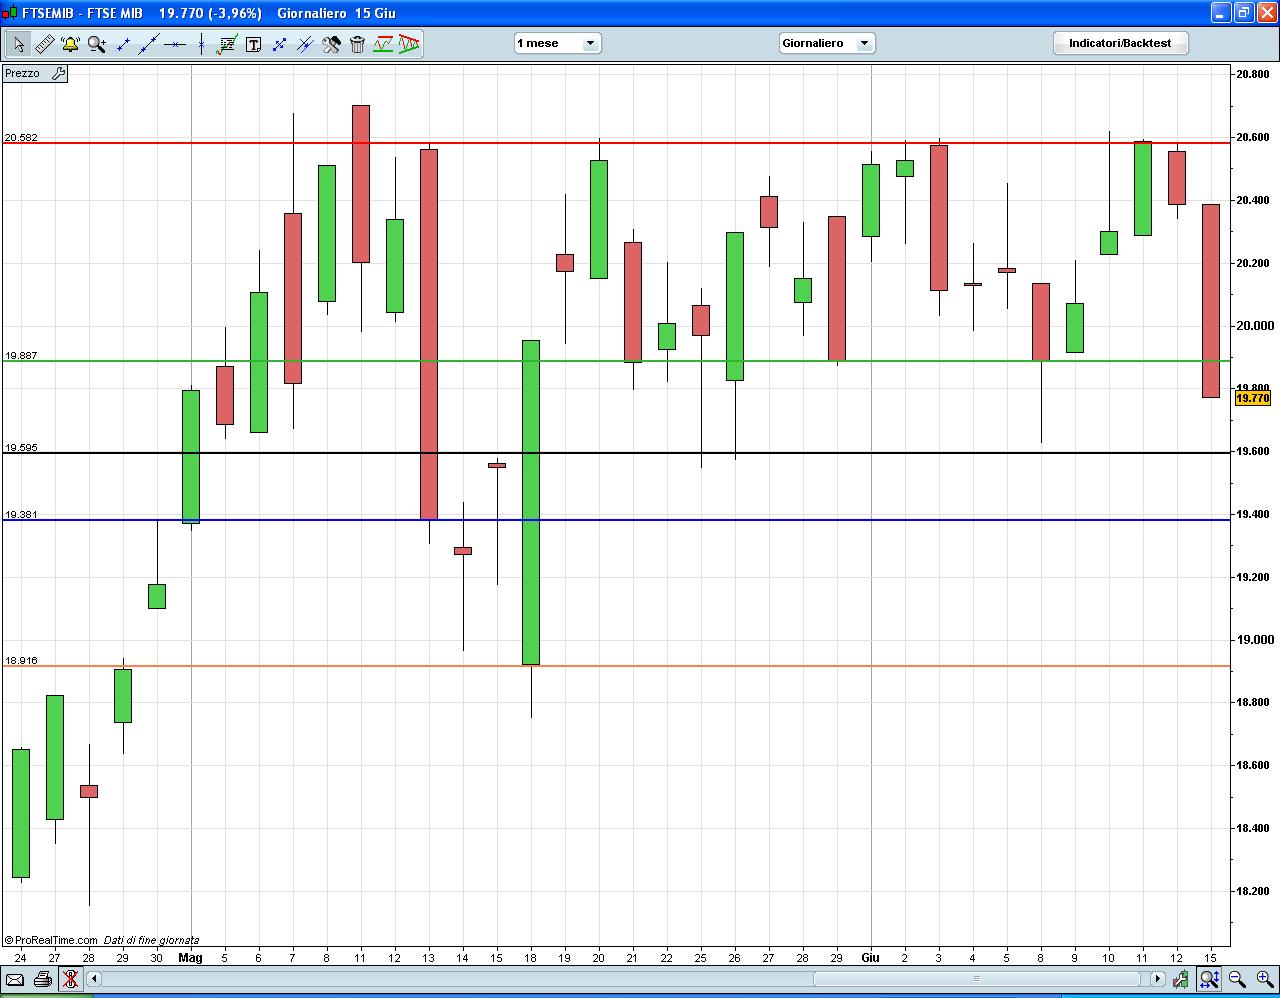Open the 'Giornaliero' timeframe dropdown

pyautogui.click(x=827, y=43)
